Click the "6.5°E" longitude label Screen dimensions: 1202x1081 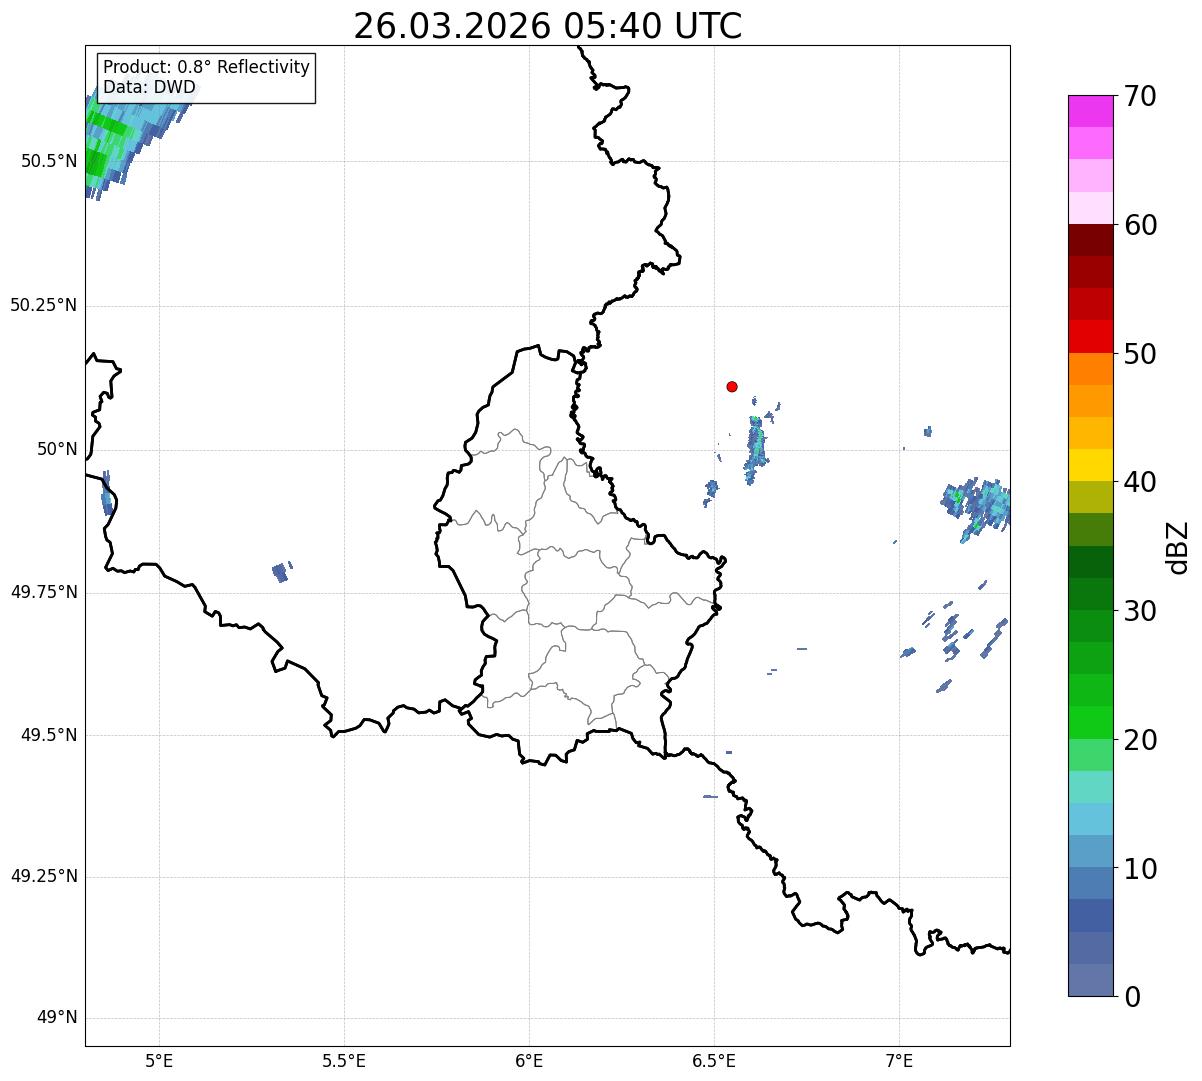714,1061
